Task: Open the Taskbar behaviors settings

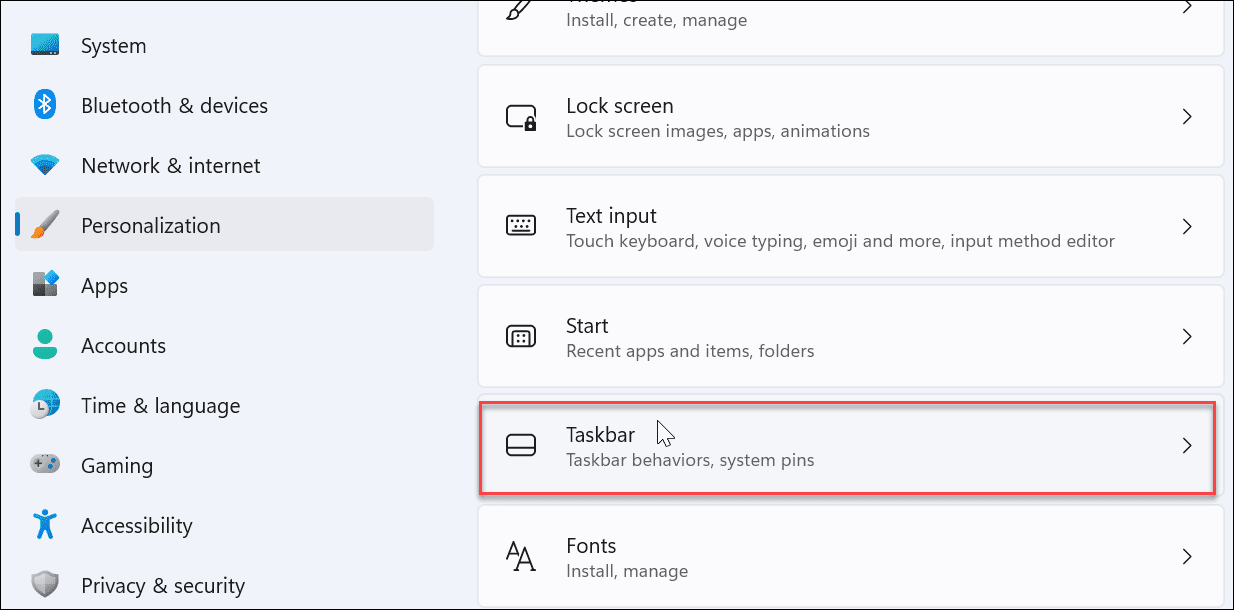Action: click(x=848, y=446)
